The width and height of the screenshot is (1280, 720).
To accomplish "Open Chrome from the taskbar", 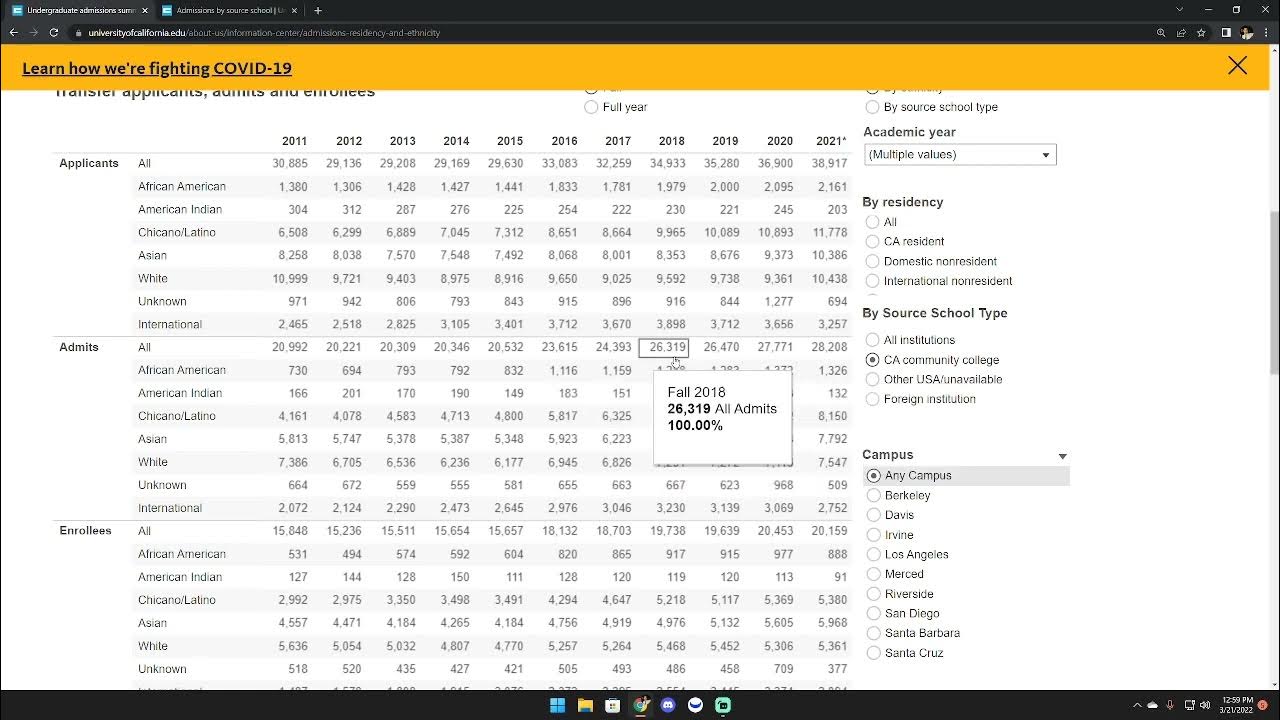I will pos(641,705).
